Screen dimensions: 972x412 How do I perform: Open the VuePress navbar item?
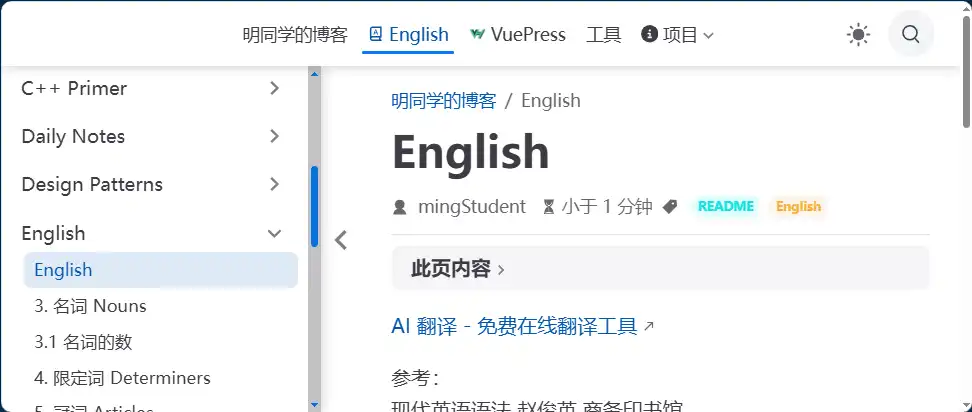pyautogui.click(x=518, y=35)
